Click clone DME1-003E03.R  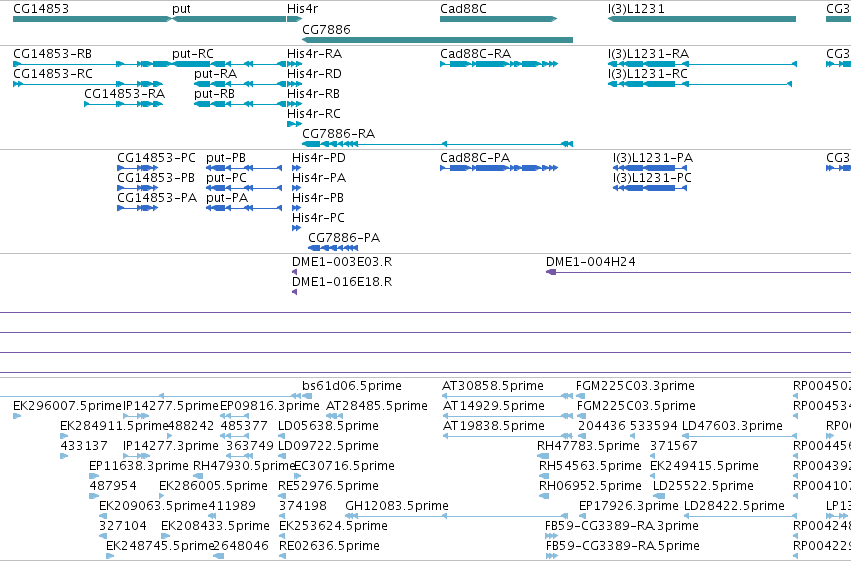tap(342, 262)
